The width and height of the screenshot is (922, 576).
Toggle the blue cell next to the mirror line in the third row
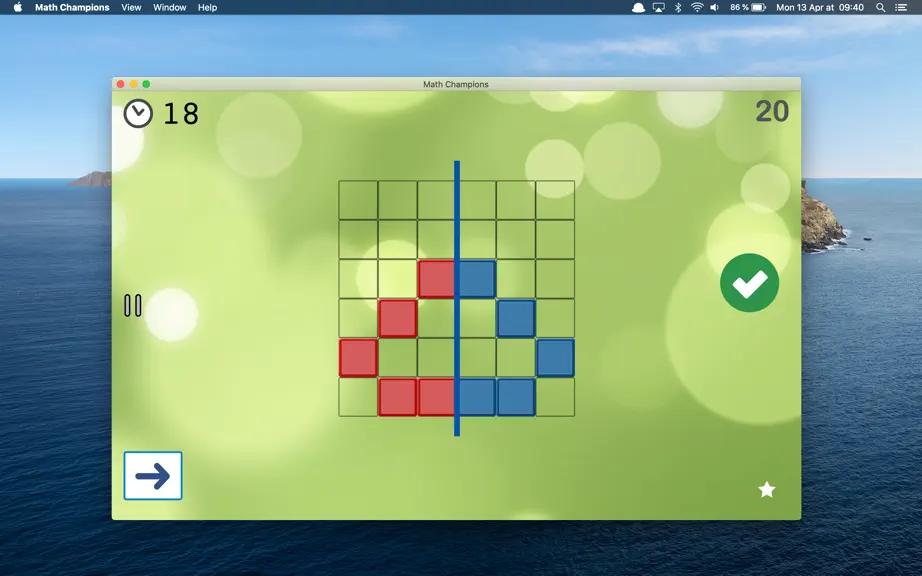point(477,279)
